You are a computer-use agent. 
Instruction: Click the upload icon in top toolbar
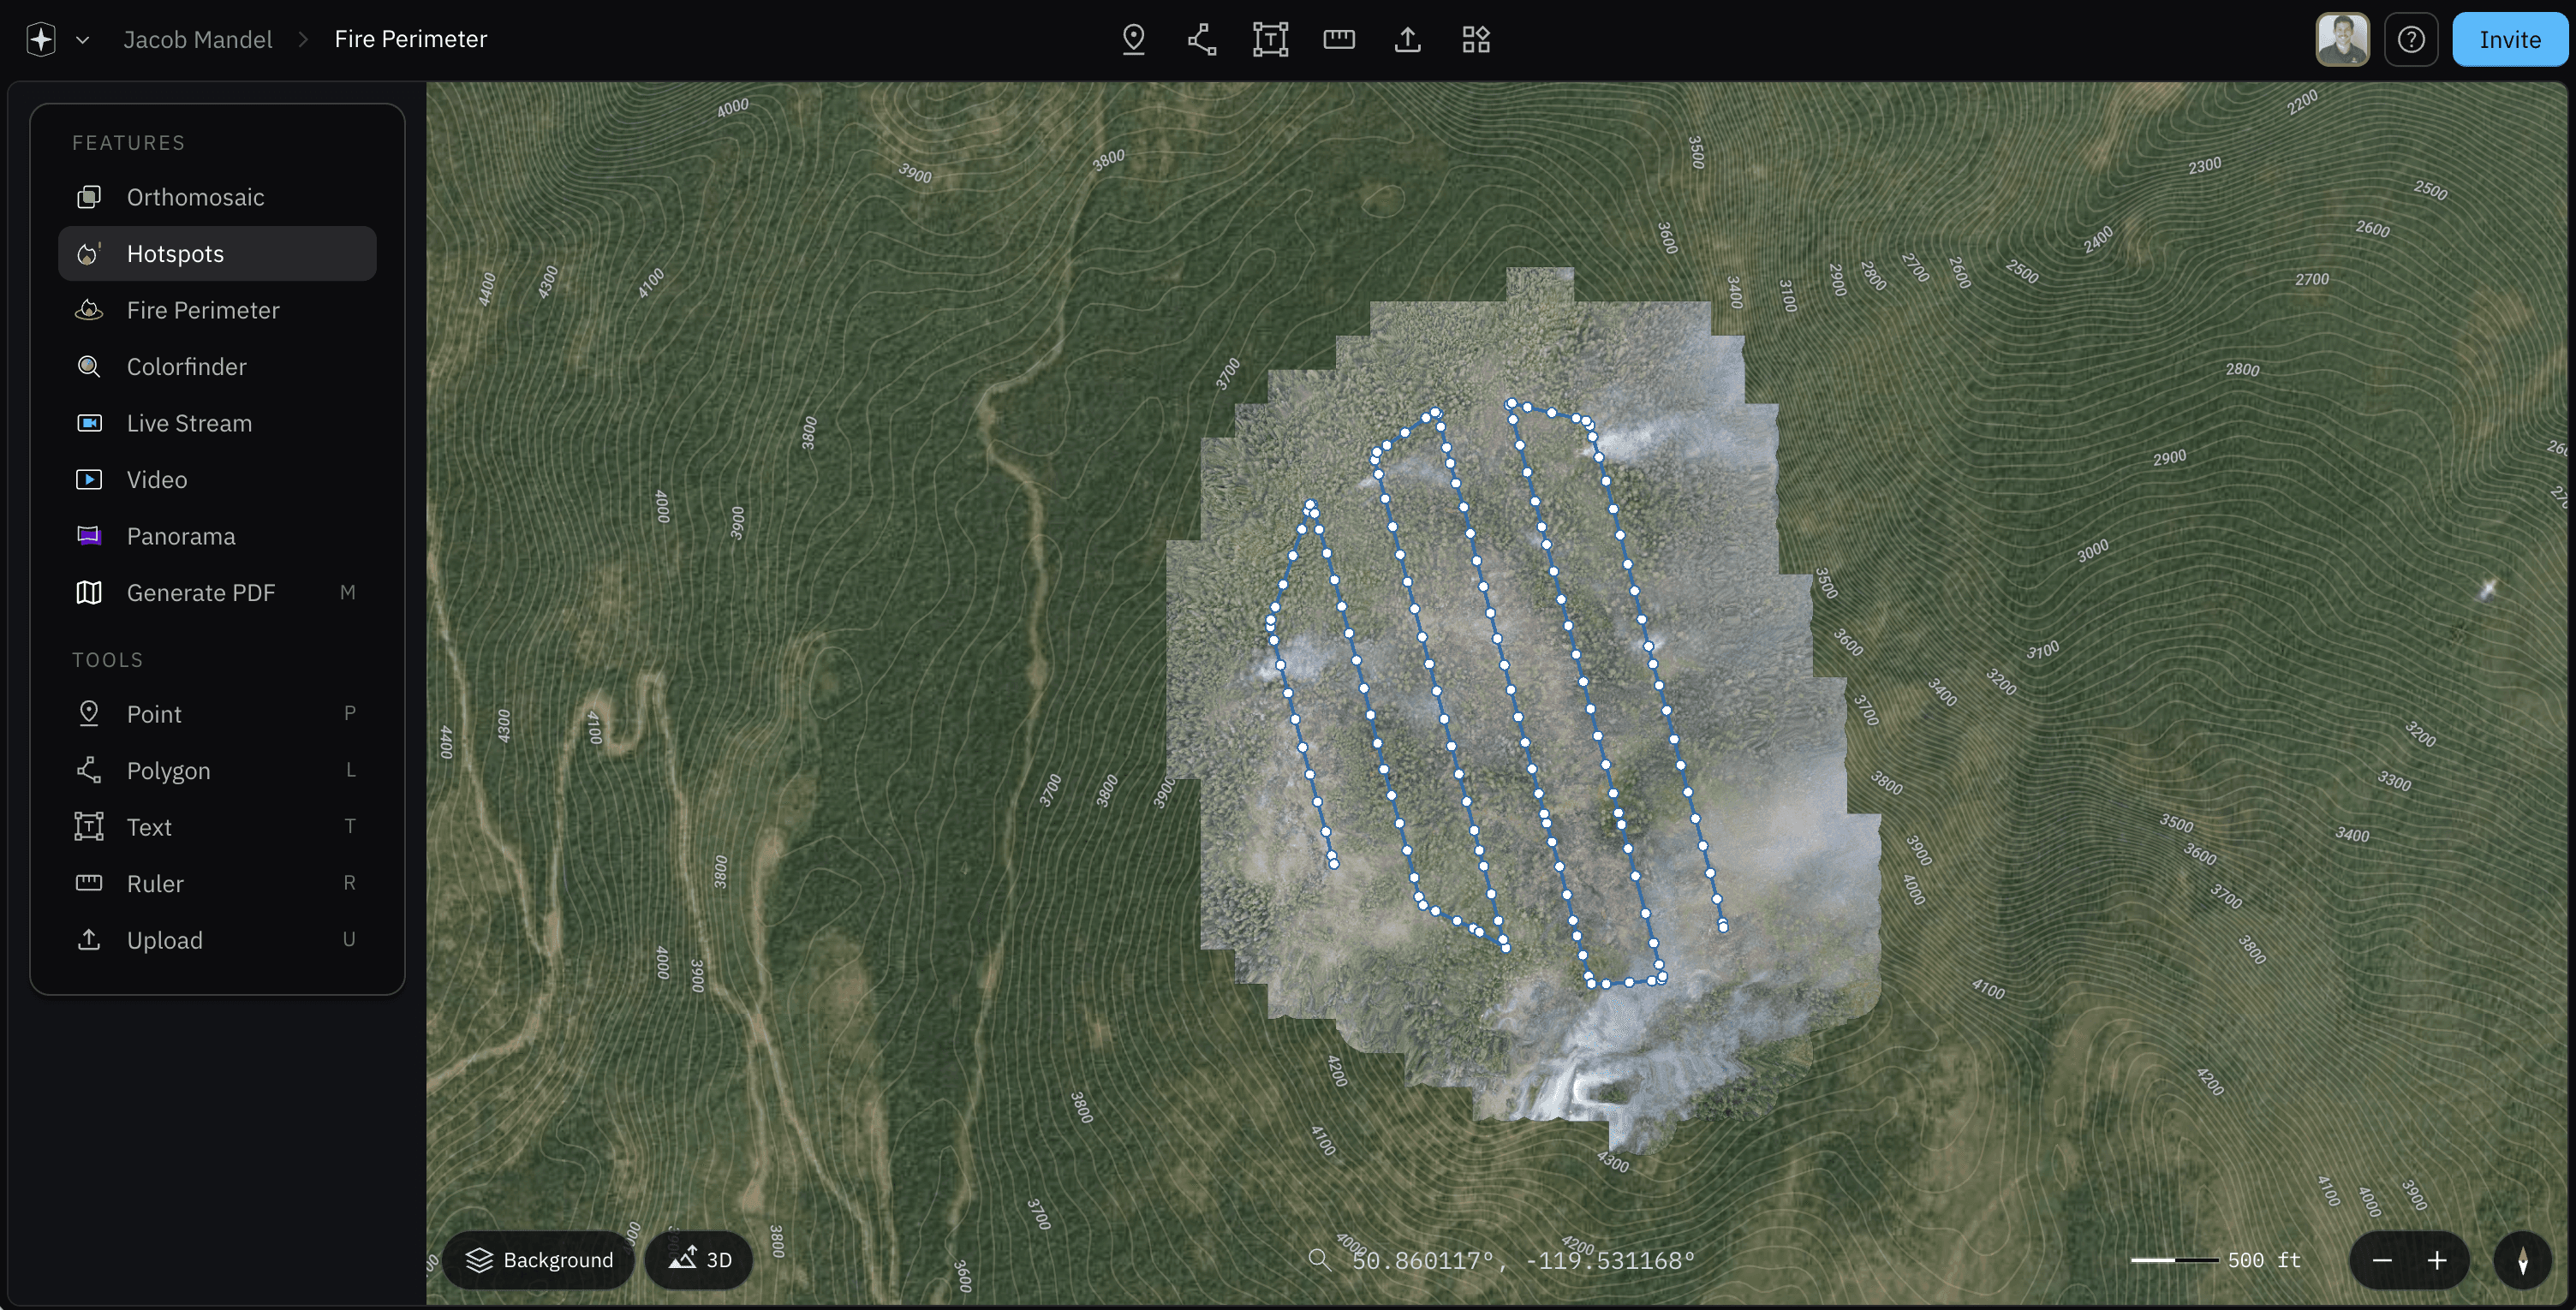click(1407, 39)
